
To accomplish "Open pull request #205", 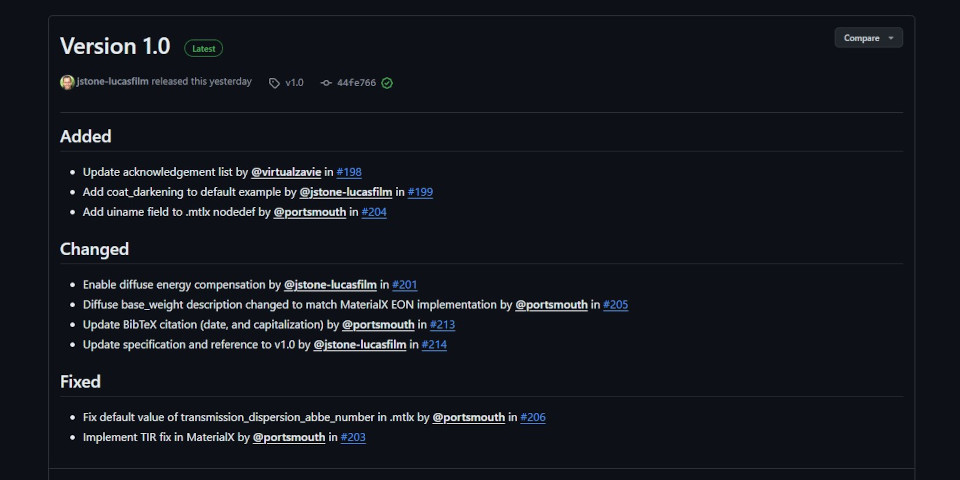I will coord(616,305).
